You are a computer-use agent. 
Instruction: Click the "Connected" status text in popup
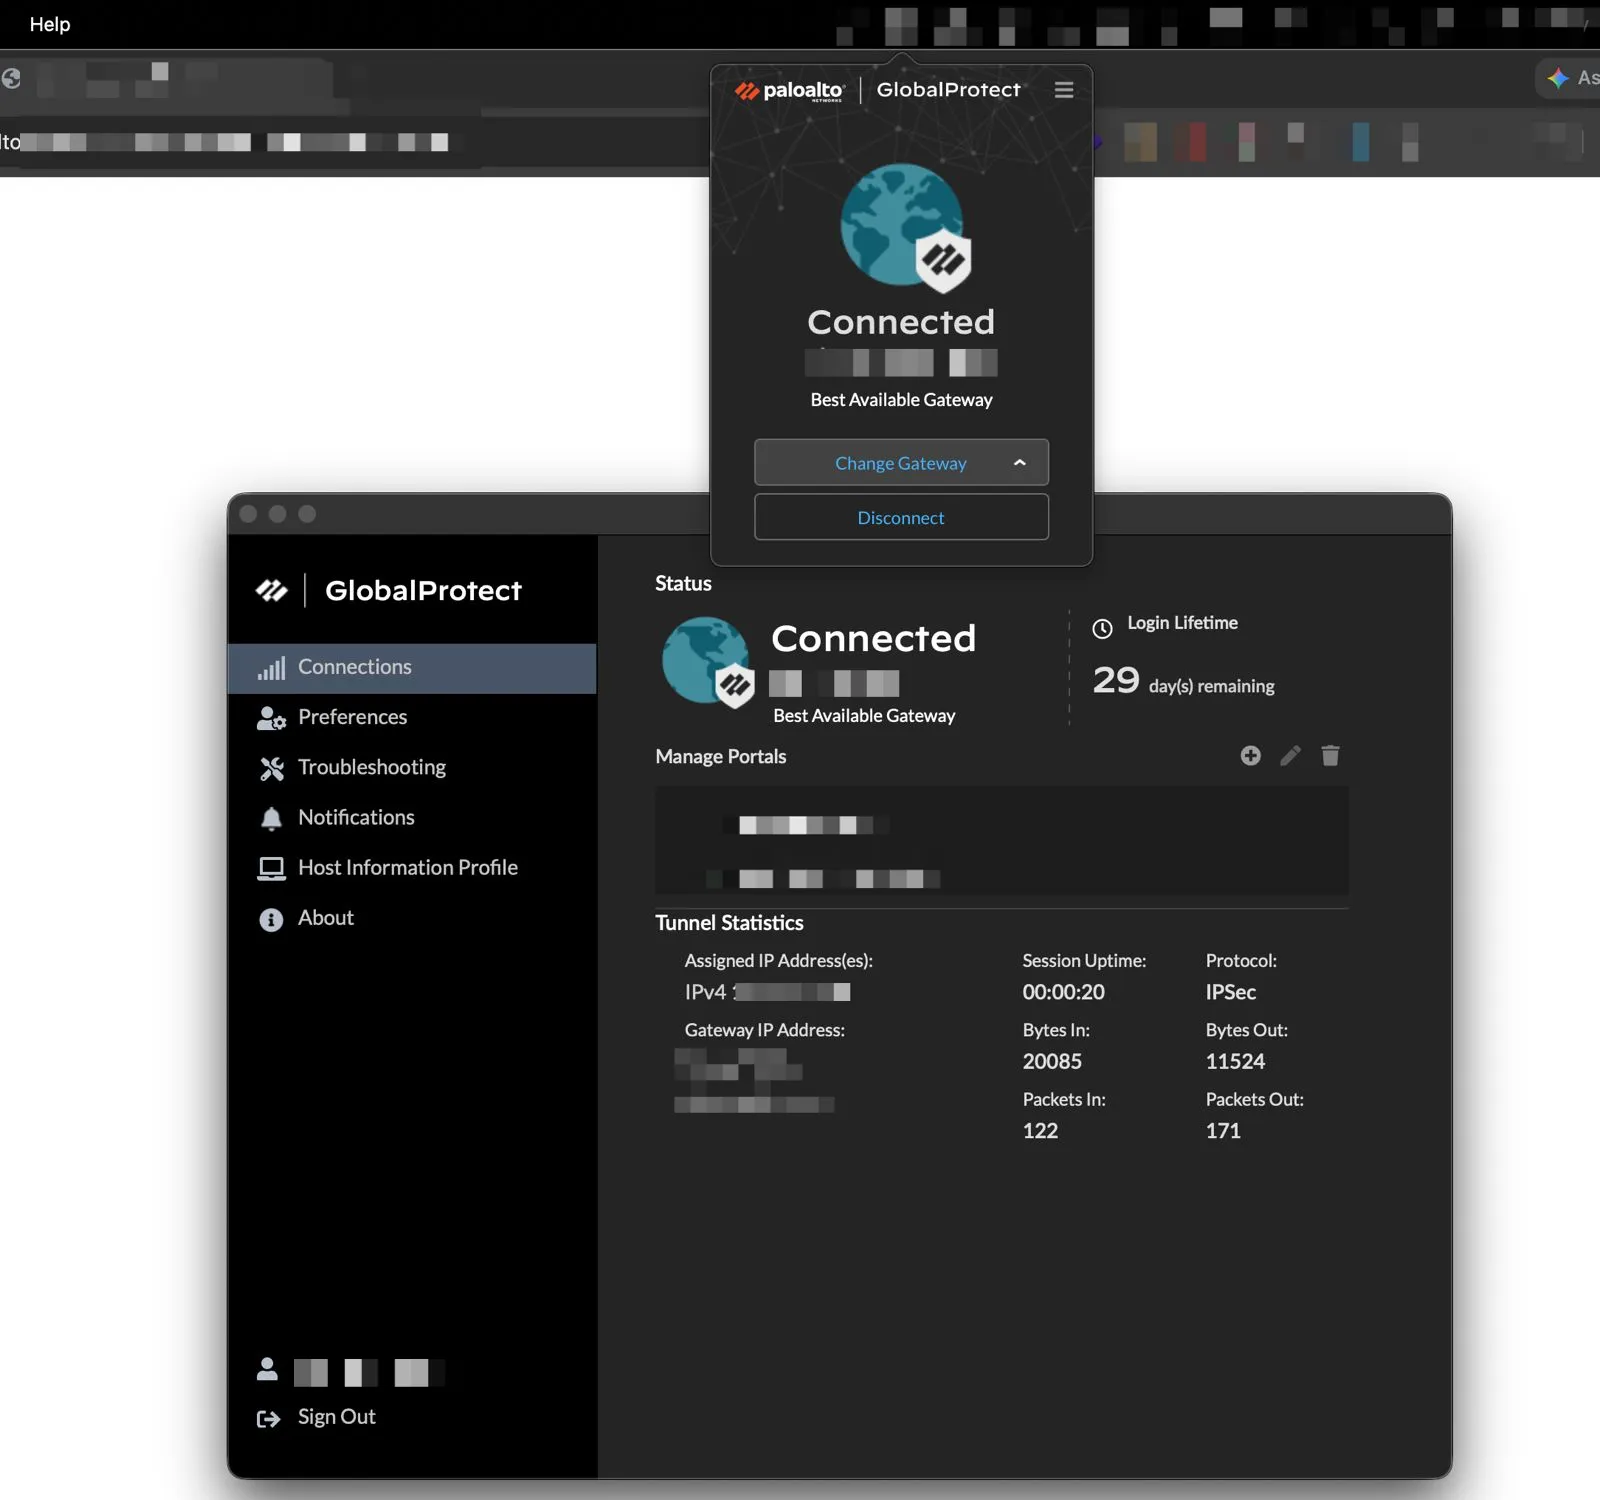901,322
